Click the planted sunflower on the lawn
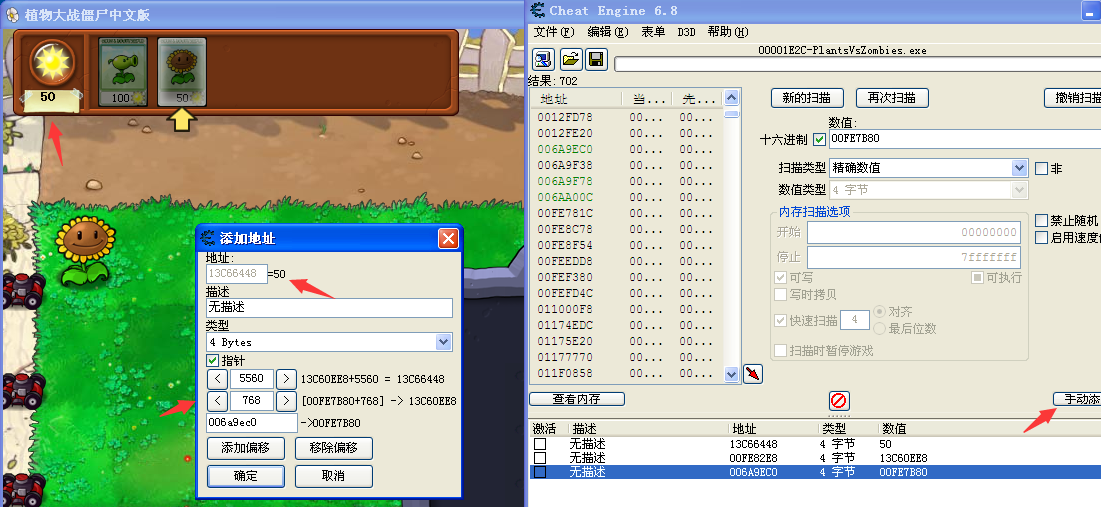 pos(85,251)
